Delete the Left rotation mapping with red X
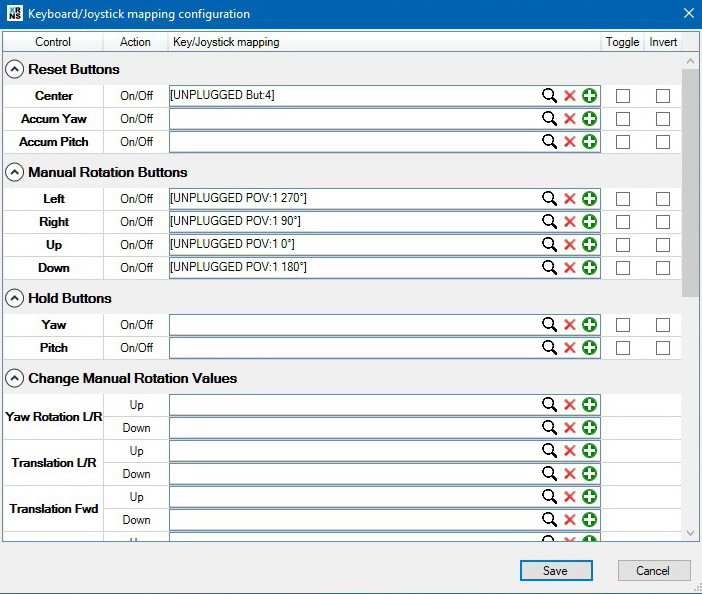Viewport: 702px width, 594px height. point(569,199)
